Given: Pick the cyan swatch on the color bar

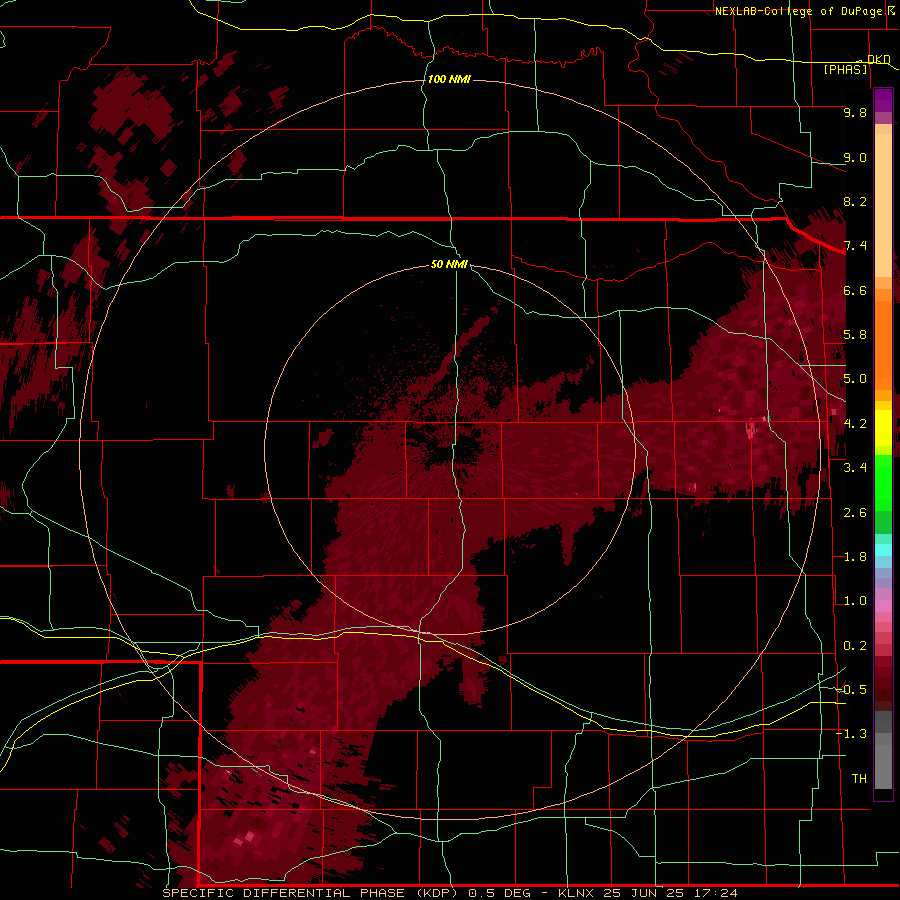Looking at the screenshot, I should coord(883,550).
